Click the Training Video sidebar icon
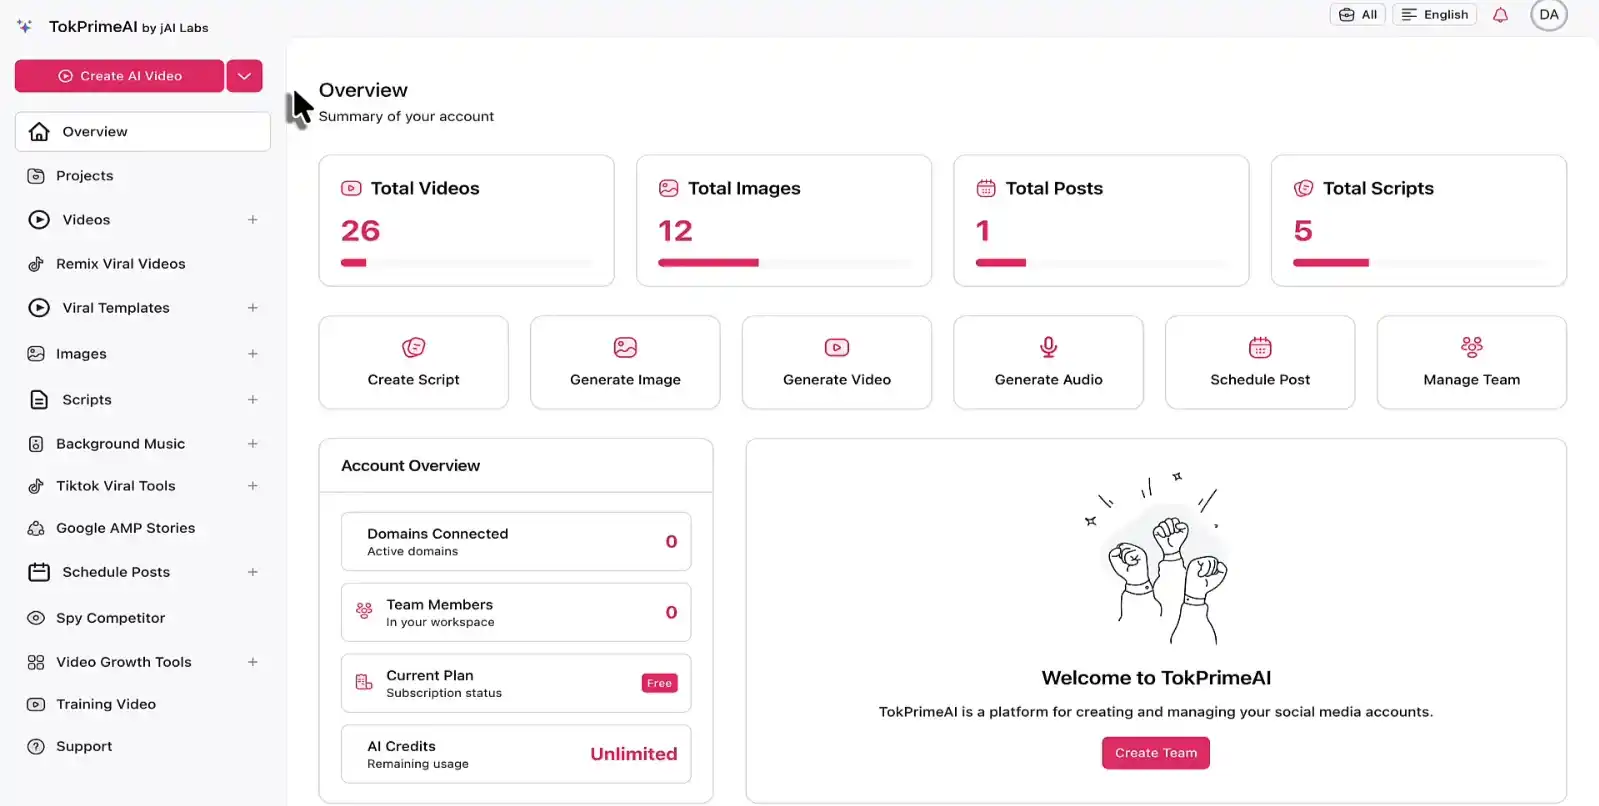Viewport: 1599px width, 806px height. click(x=36, y=704)
